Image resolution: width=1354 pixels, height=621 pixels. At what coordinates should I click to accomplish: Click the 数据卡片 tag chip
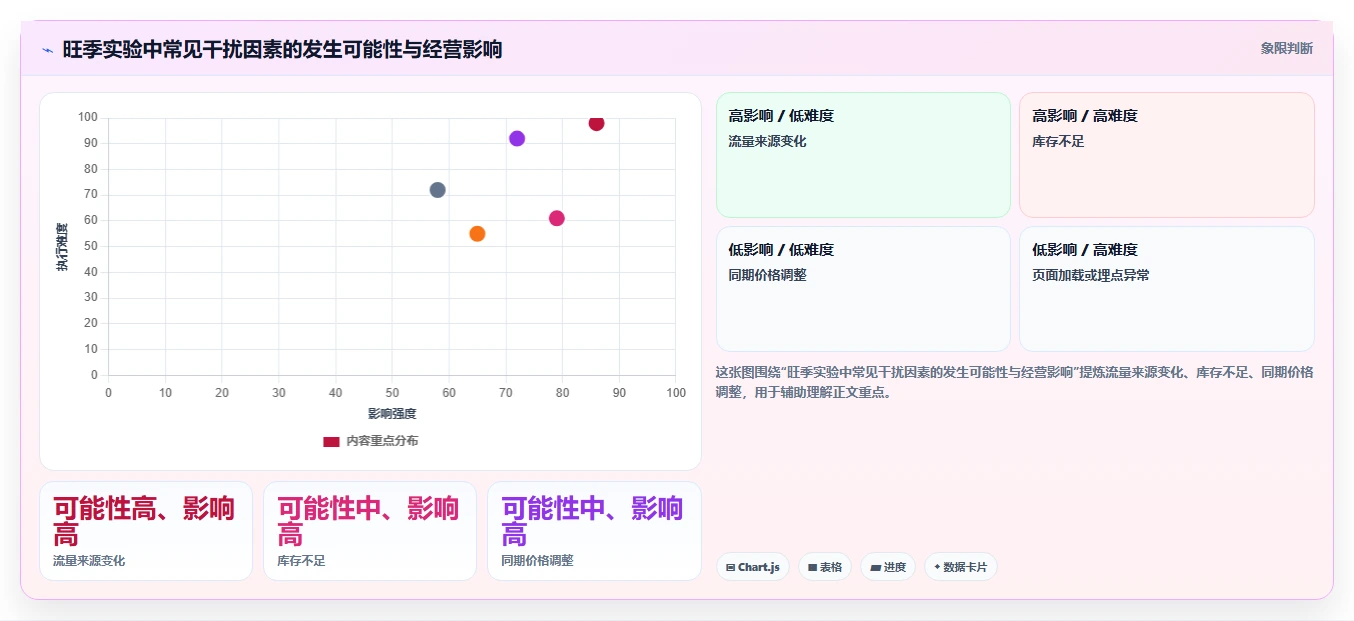960,567
